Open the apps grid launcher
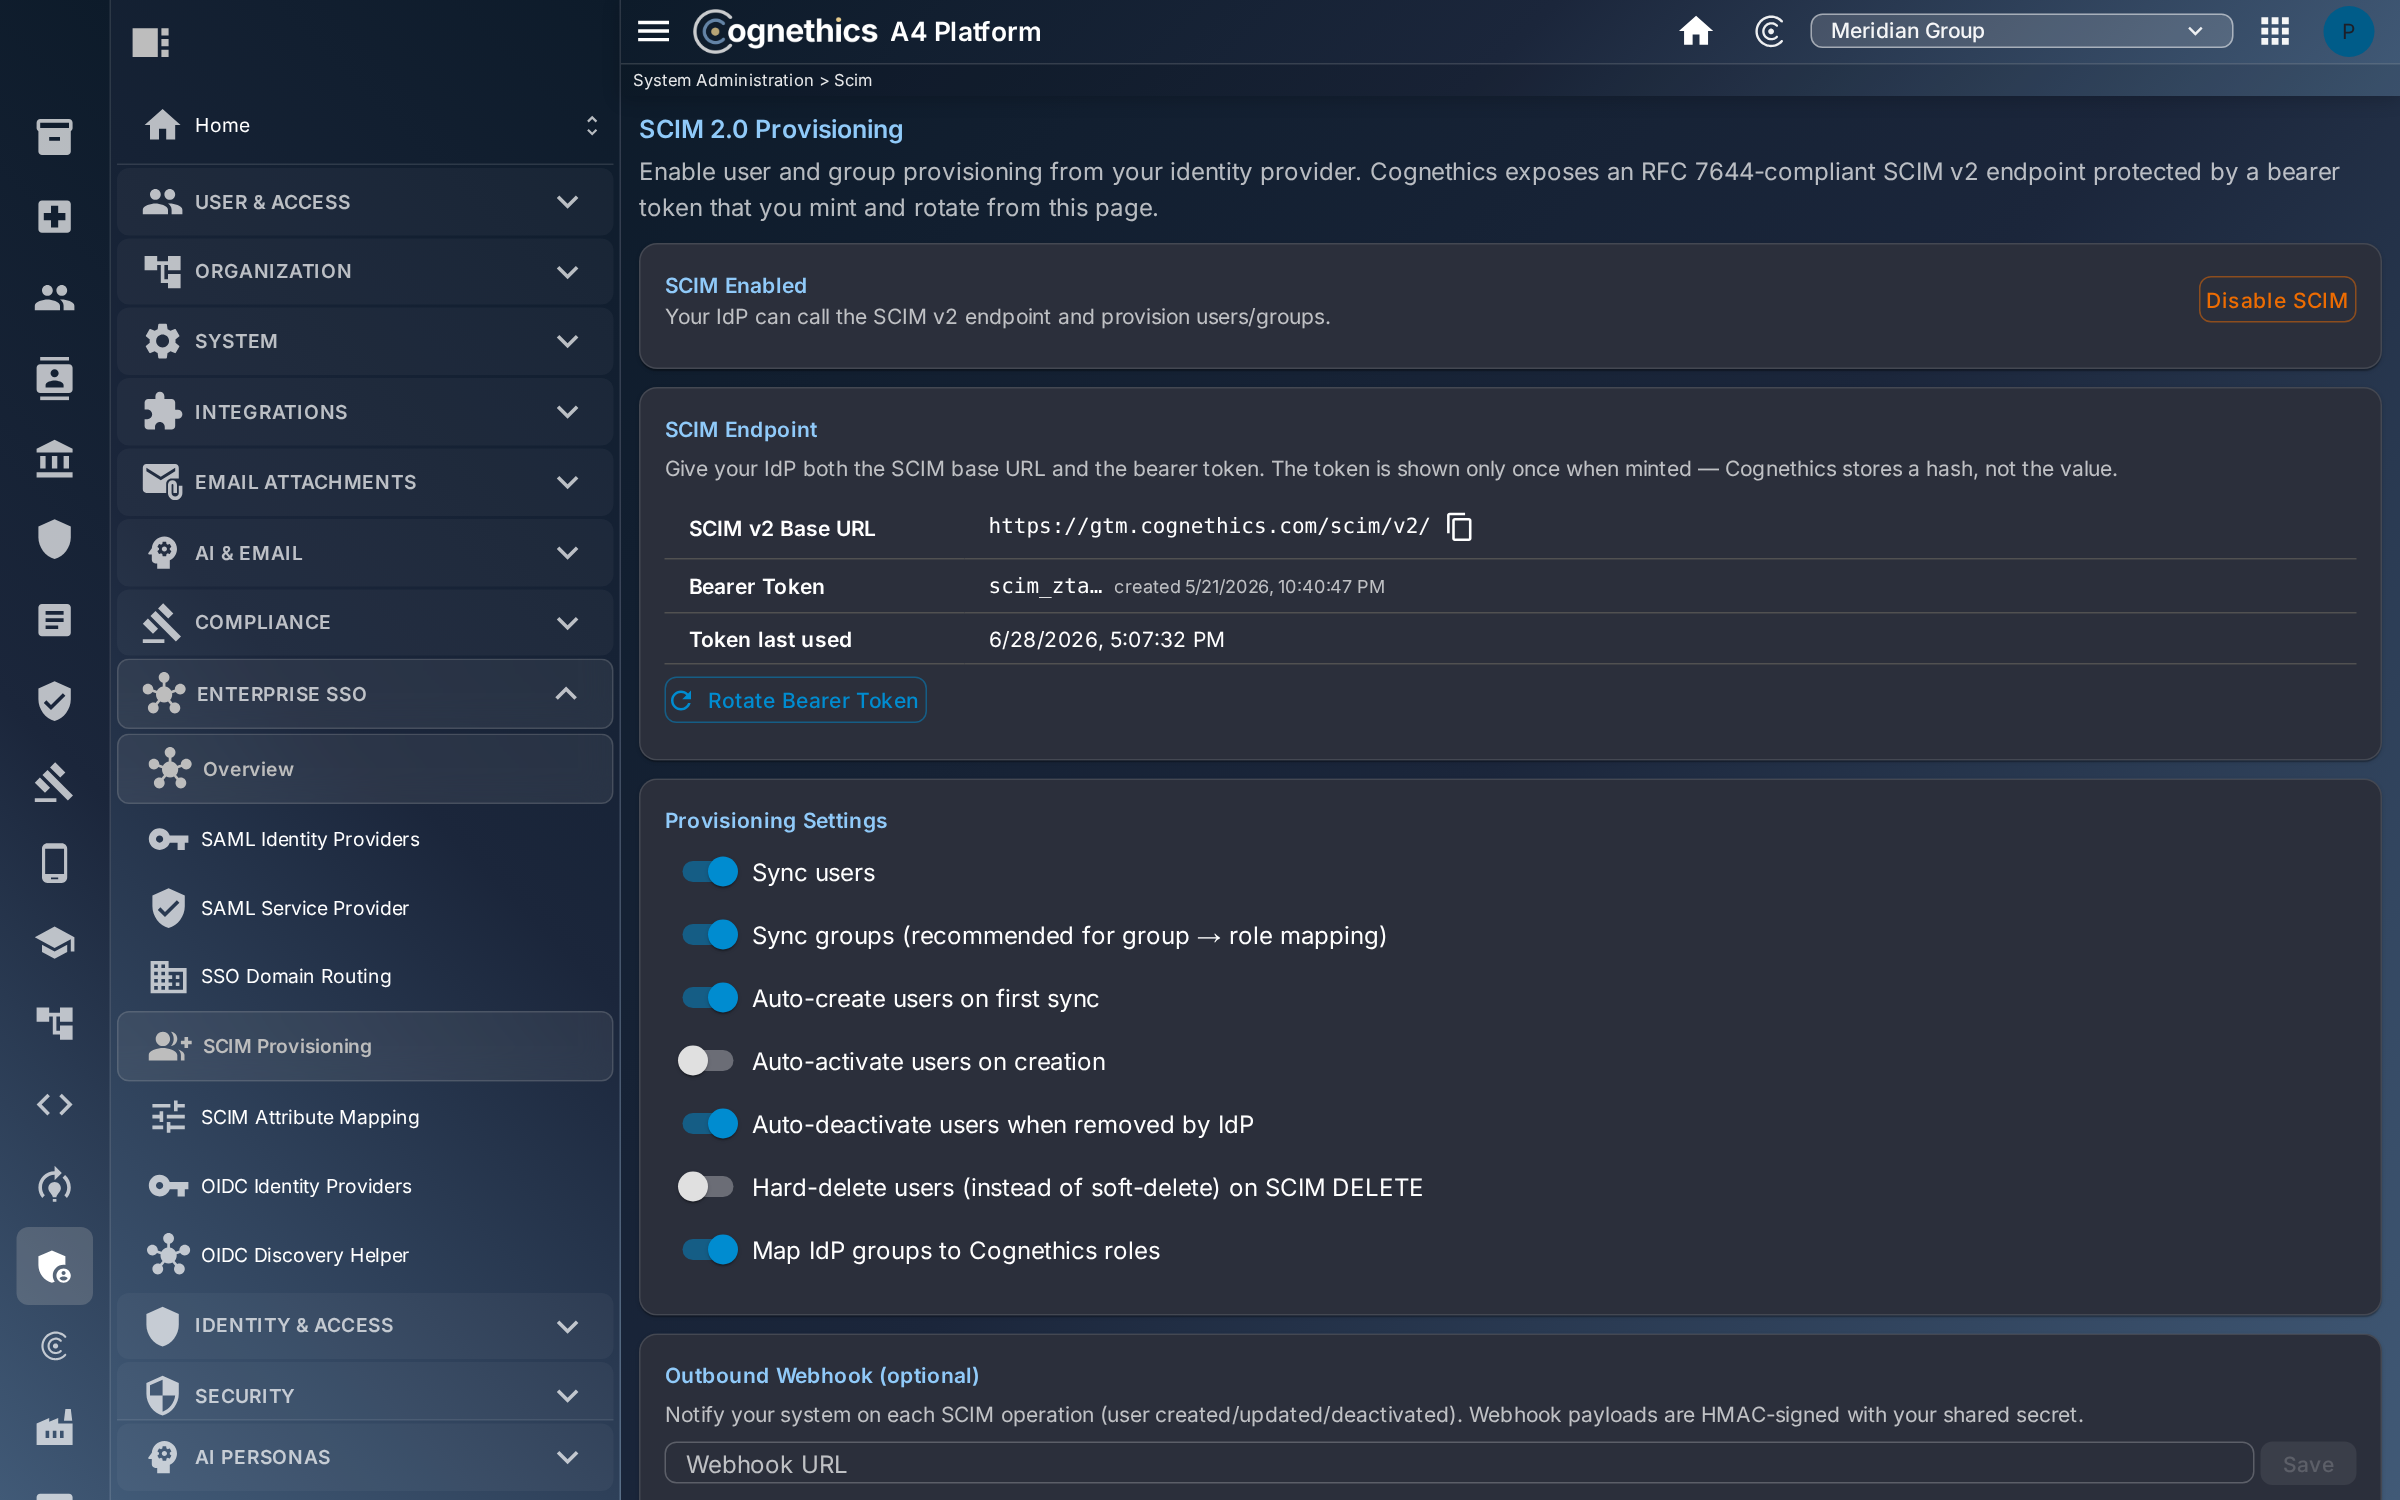Image resolution: width=2400 pixels, height=1500 pixels. click(2275, 31)
